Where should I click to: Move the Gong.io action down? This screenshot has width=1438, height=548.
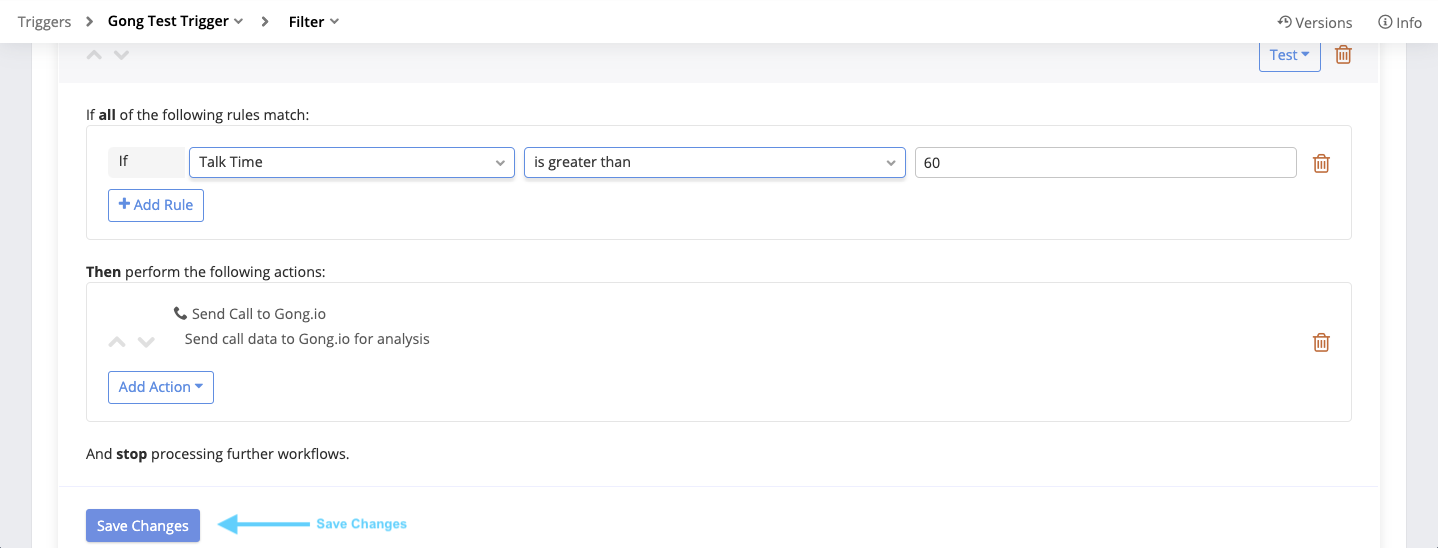(x=146, y=342)
